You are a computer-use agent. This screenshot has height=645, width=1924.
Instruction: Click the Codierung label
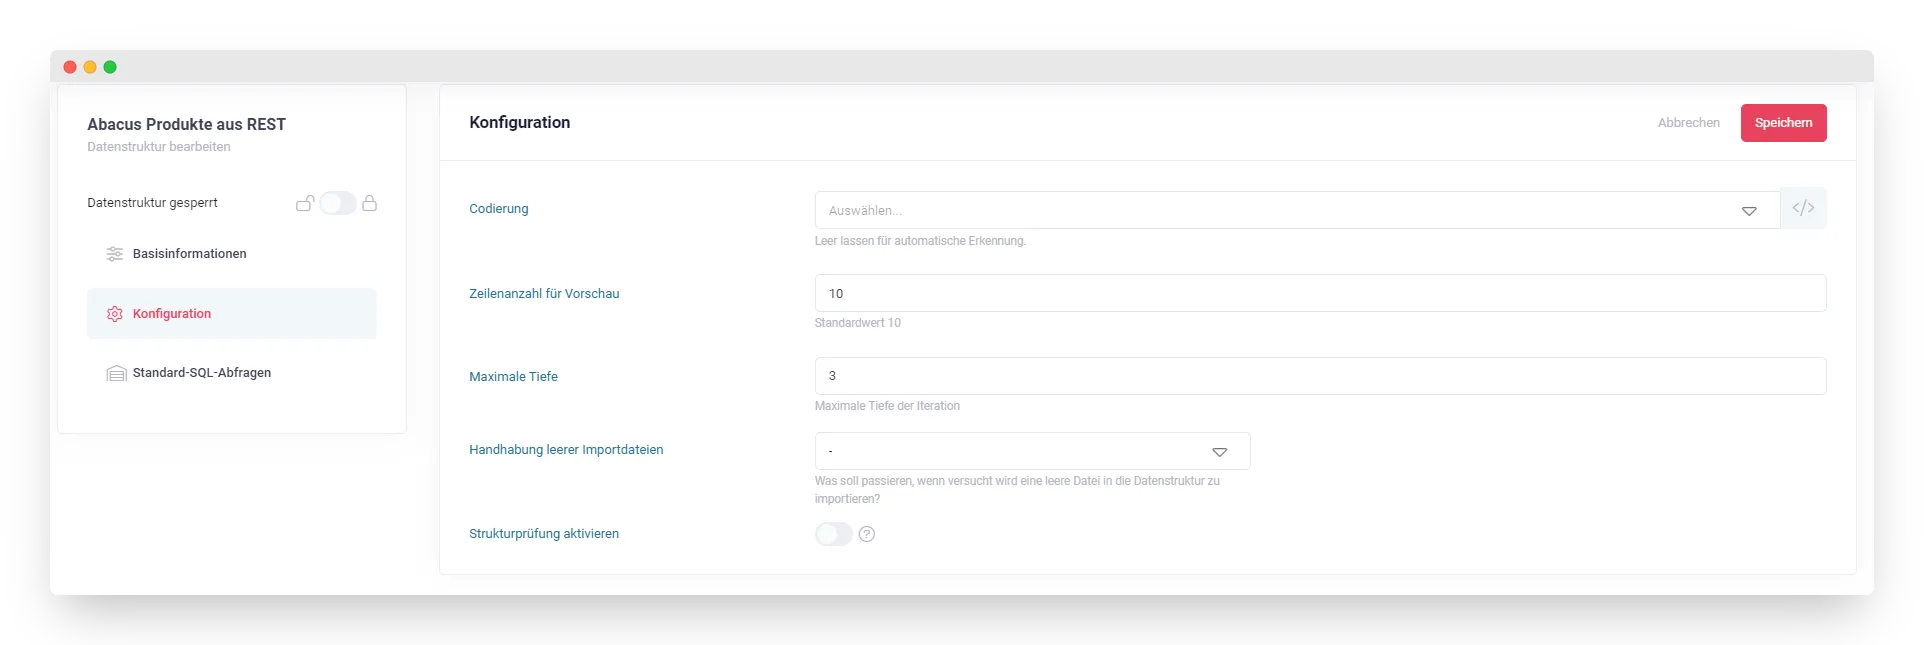(x=499, y=209)
